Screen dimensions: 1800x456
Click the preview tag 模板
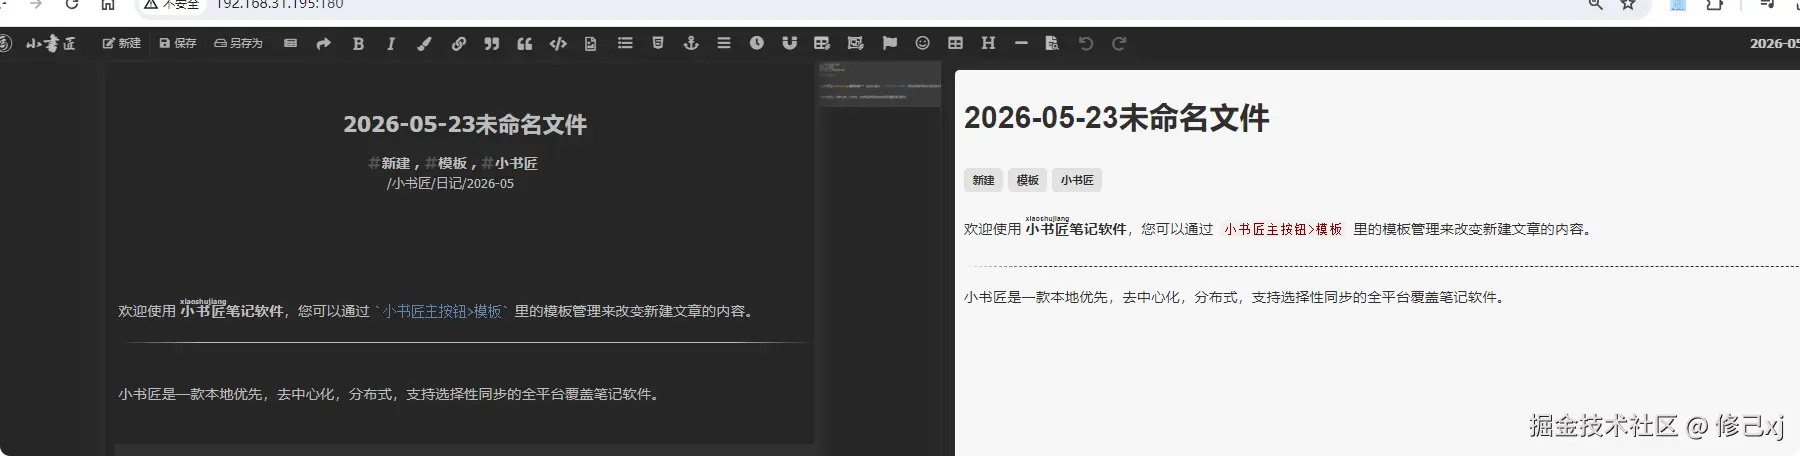[1028, 180]
